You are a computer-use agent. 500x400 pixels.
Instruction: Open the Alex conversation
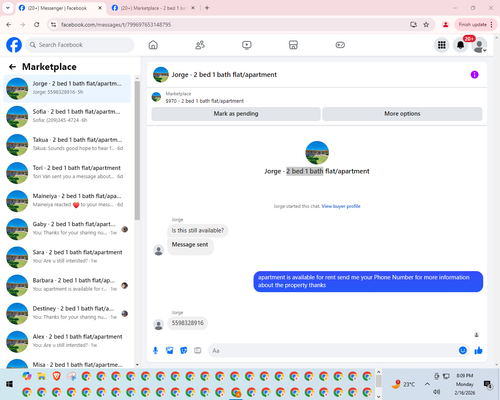[67, 341]
